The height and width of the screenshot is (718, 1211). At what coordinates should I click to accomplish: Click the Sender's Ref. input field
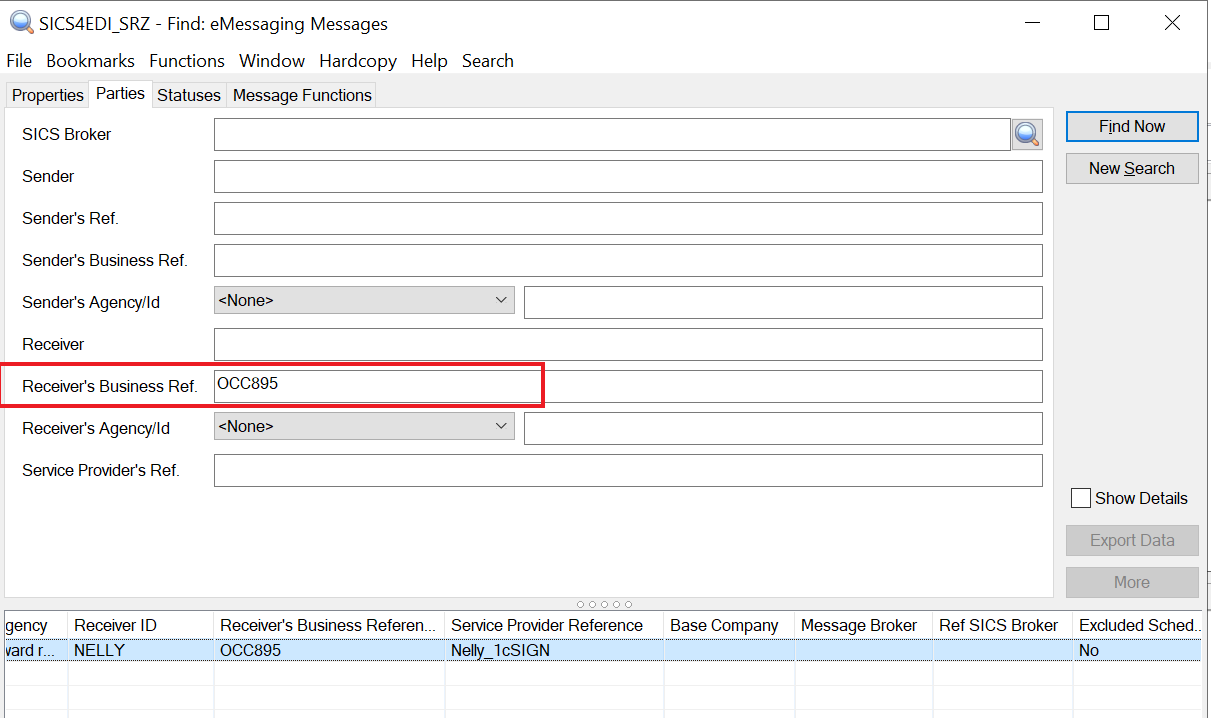point(628,218)
